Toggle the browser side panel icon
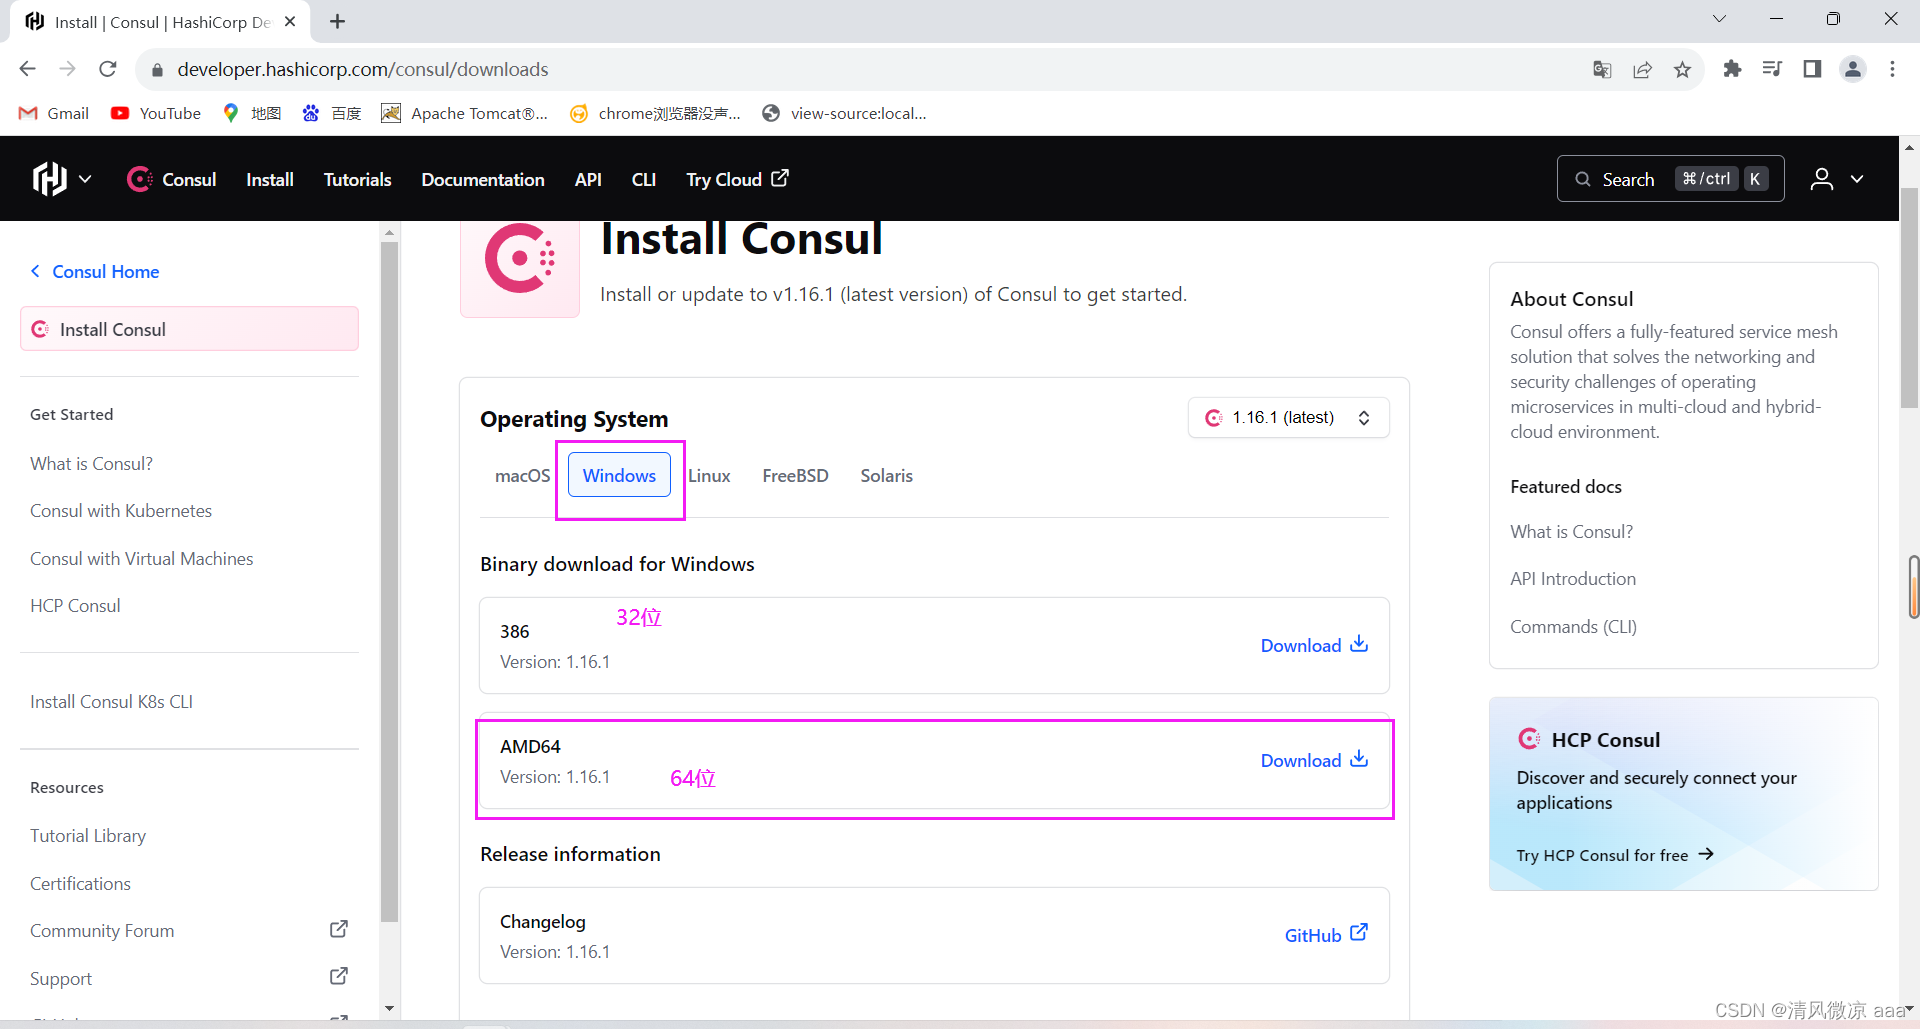This screenshot has width=1920, height=1029. pyautogui.click(x=1812, y=69)
